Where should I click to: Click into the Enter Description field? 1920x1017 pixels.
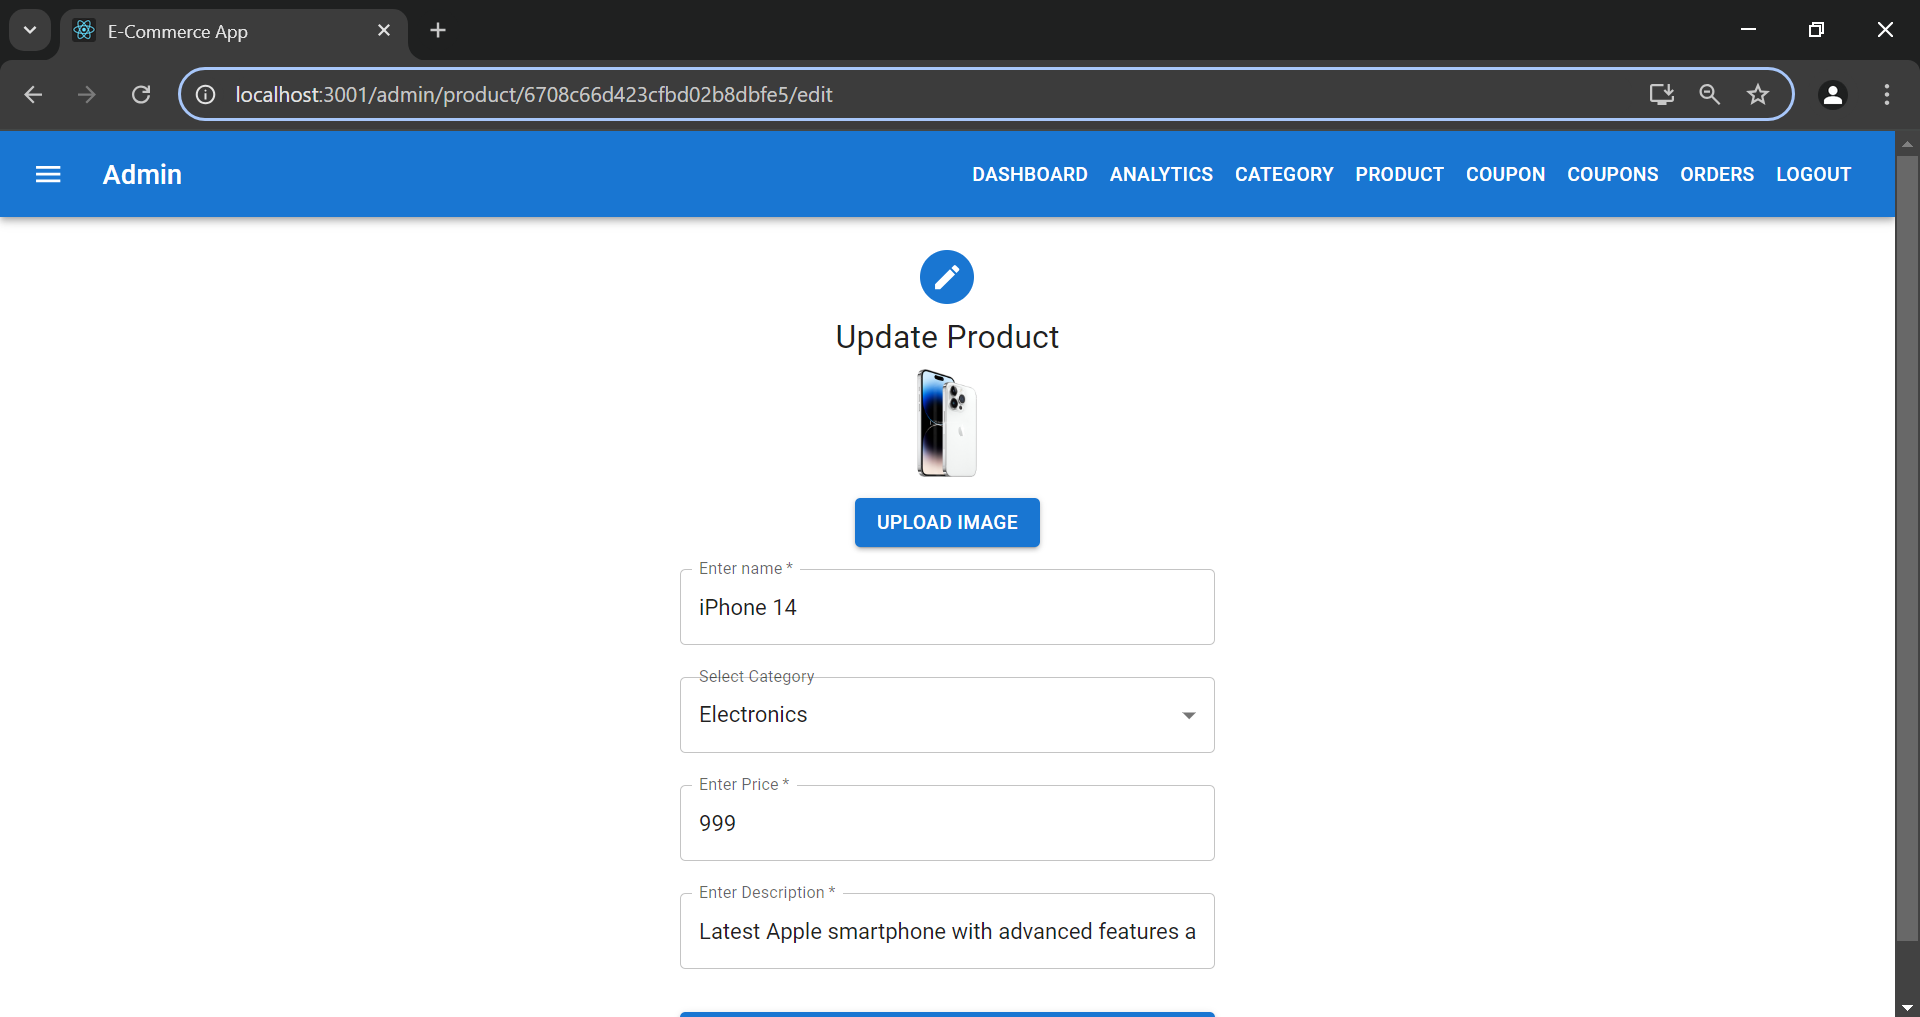pyautogui.click(x=947, y=931)
